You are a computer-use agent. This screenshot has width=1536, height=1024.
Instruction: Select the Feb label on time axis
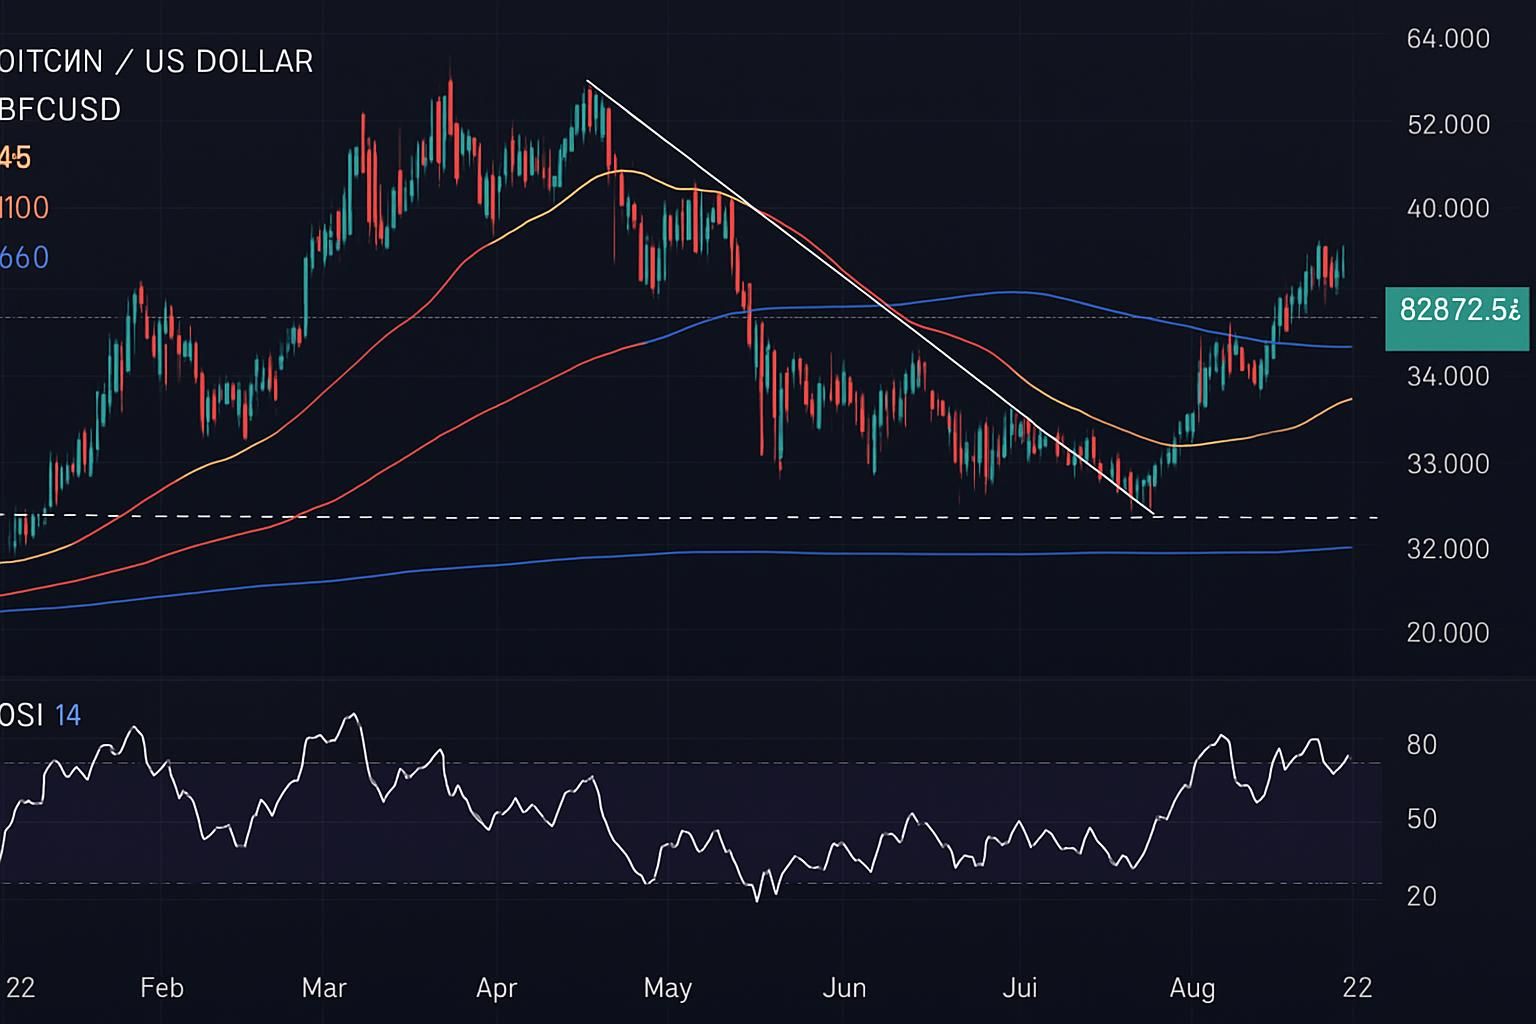[163, 988]
